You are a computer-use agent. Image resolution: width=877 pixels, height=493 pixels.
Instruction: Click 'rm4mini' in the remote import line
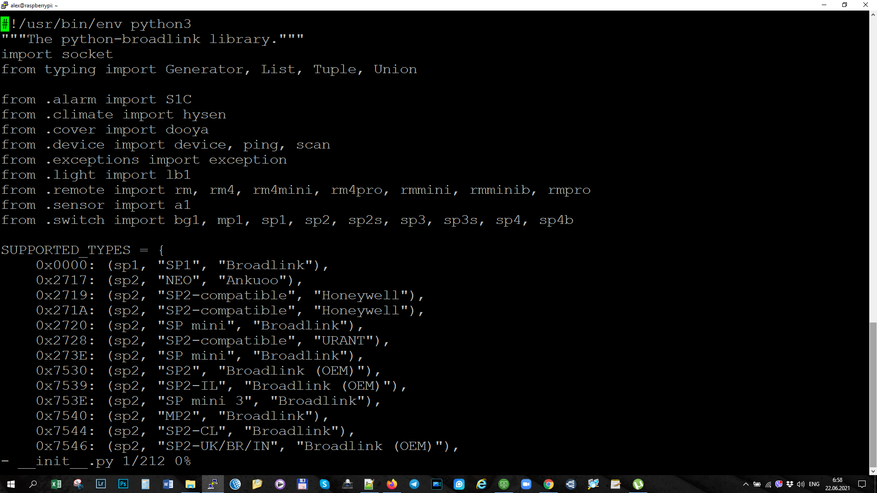point(282,190)
